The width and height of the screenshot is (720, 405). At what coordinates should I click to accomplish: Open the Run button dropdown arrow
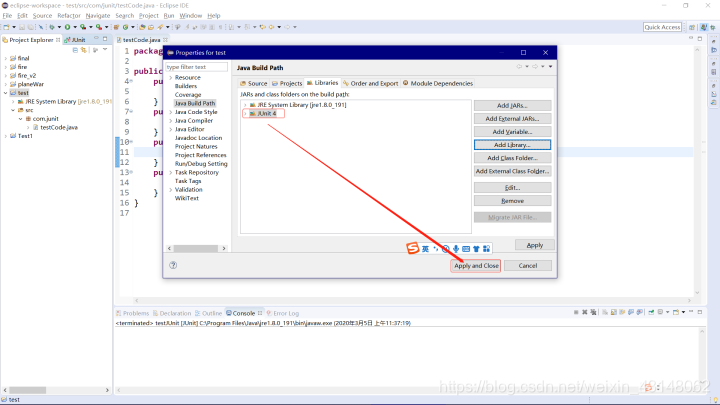point(75,27)
